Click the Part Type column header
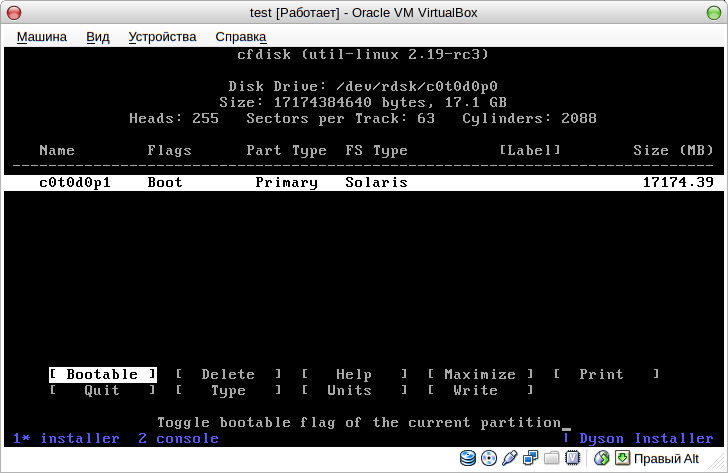 click(x=286, y=150)
